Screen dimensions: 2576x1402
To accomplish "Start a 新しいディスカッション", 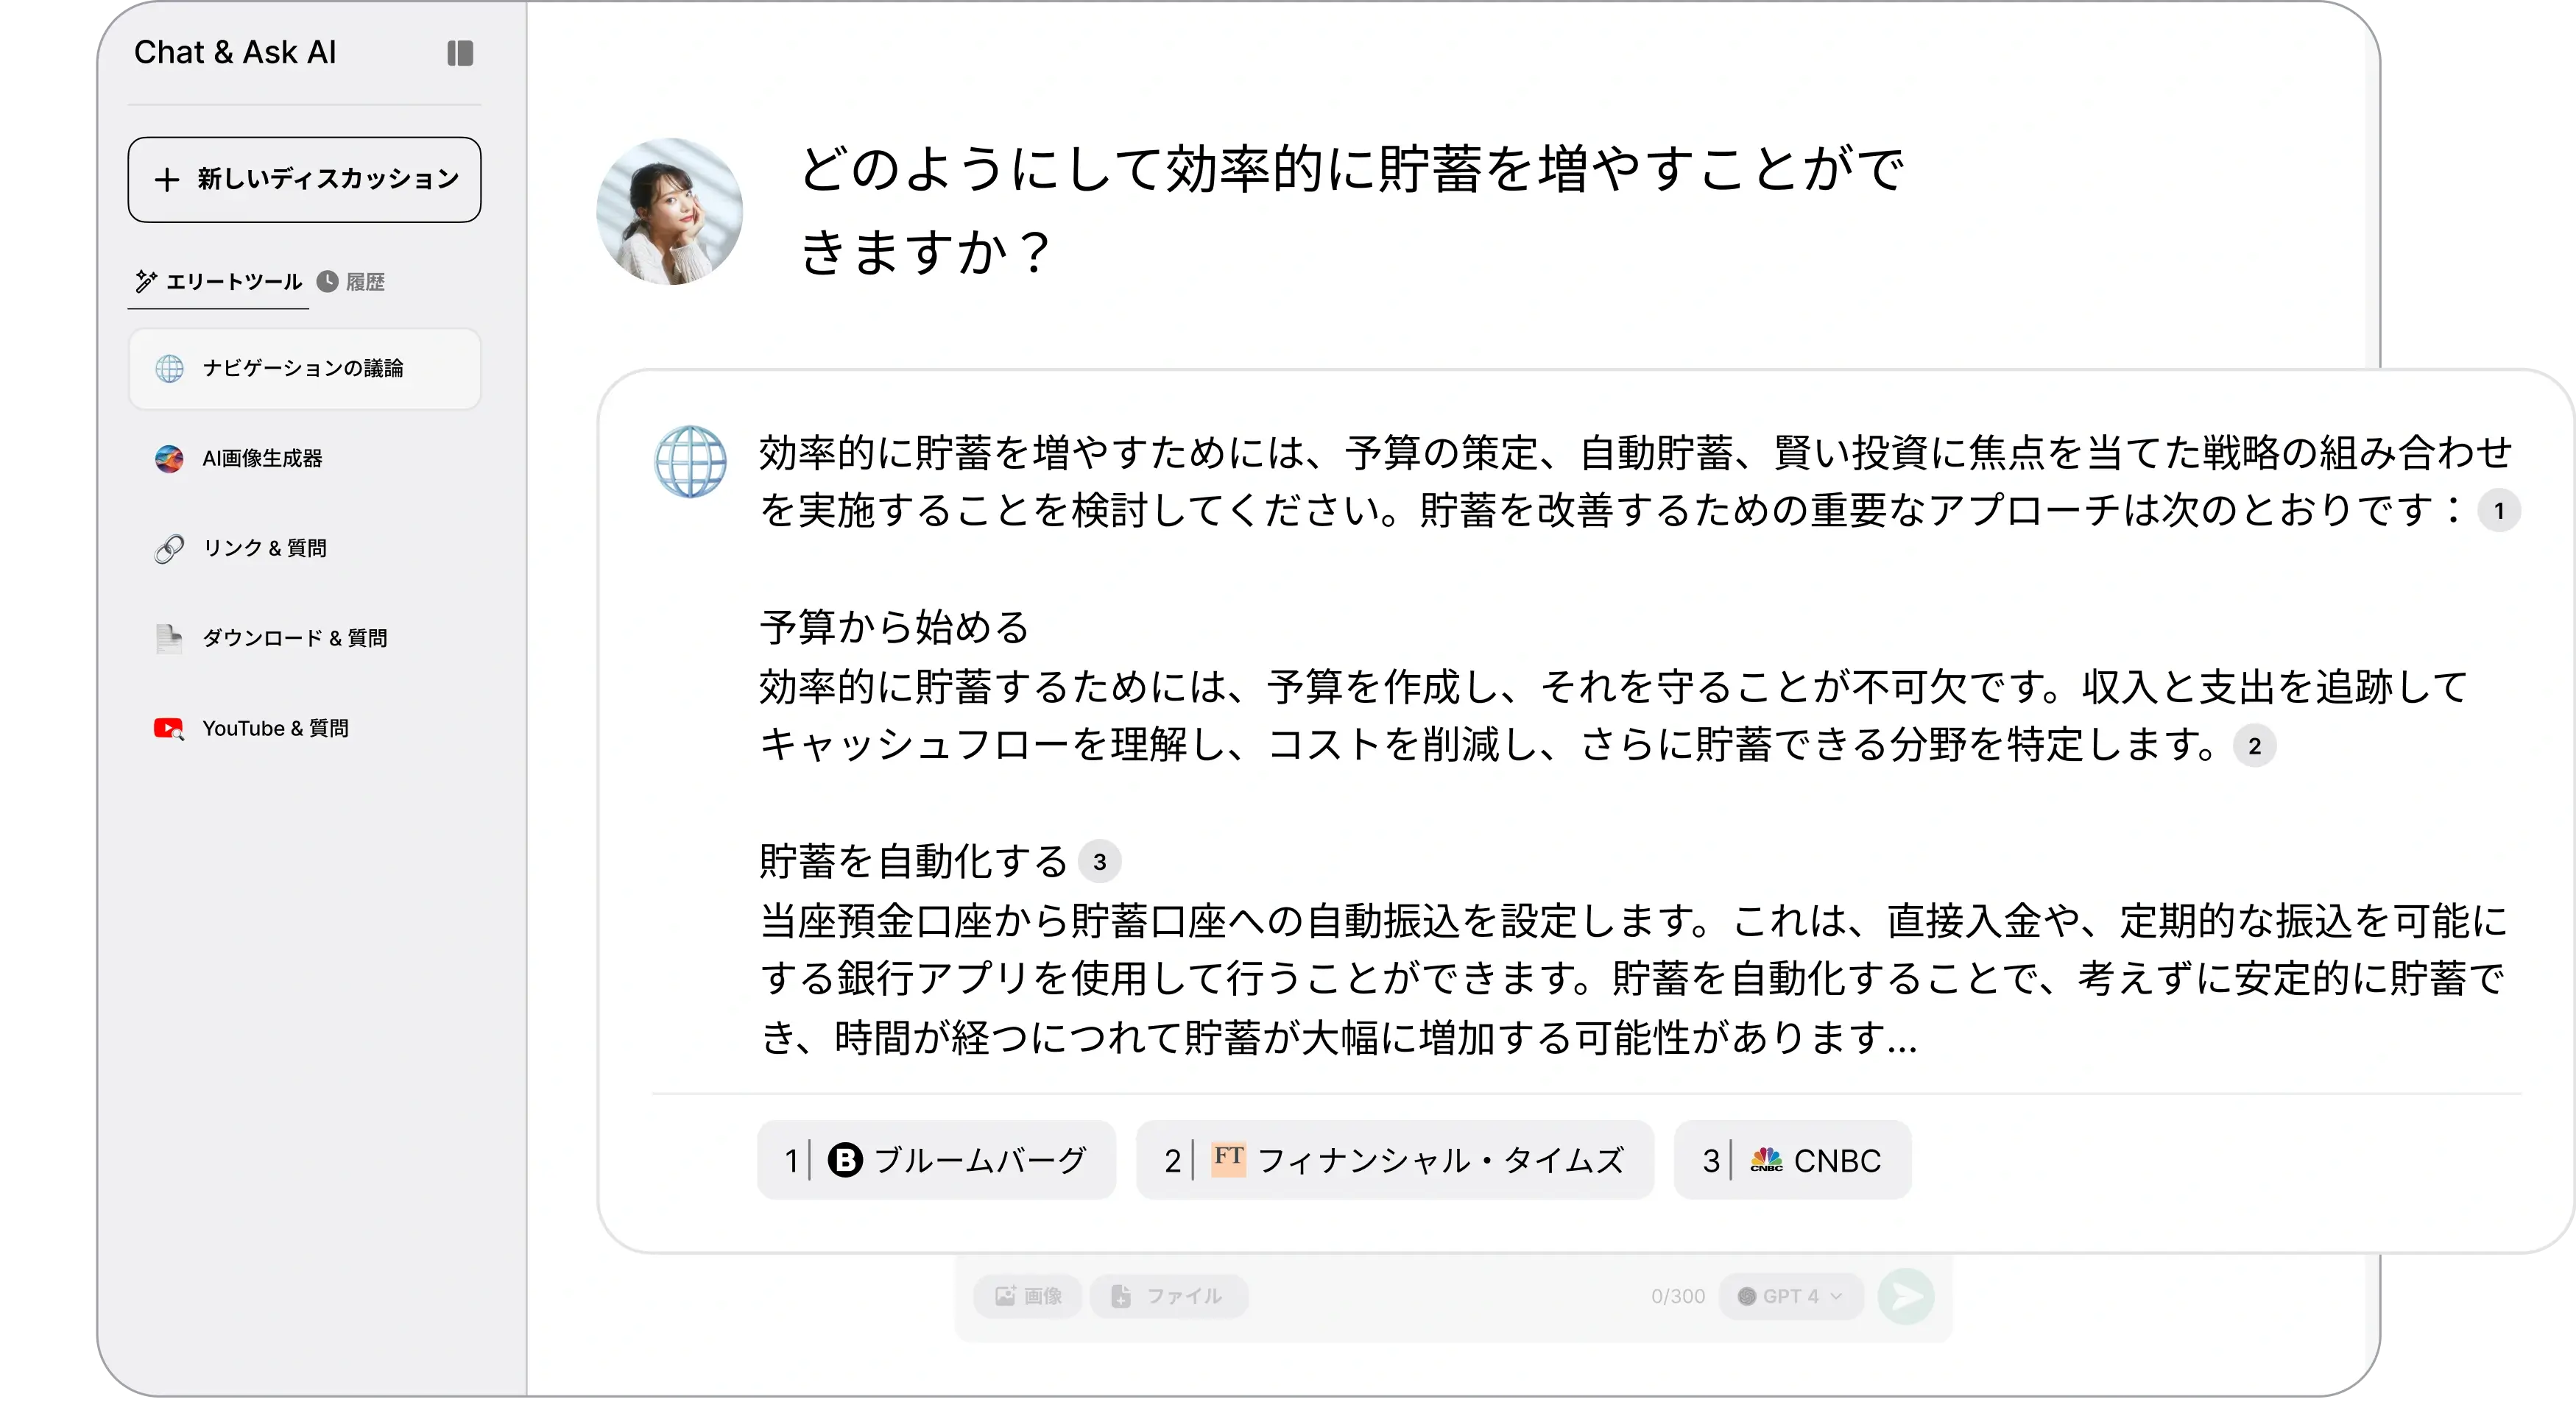I will coord(304,180).
